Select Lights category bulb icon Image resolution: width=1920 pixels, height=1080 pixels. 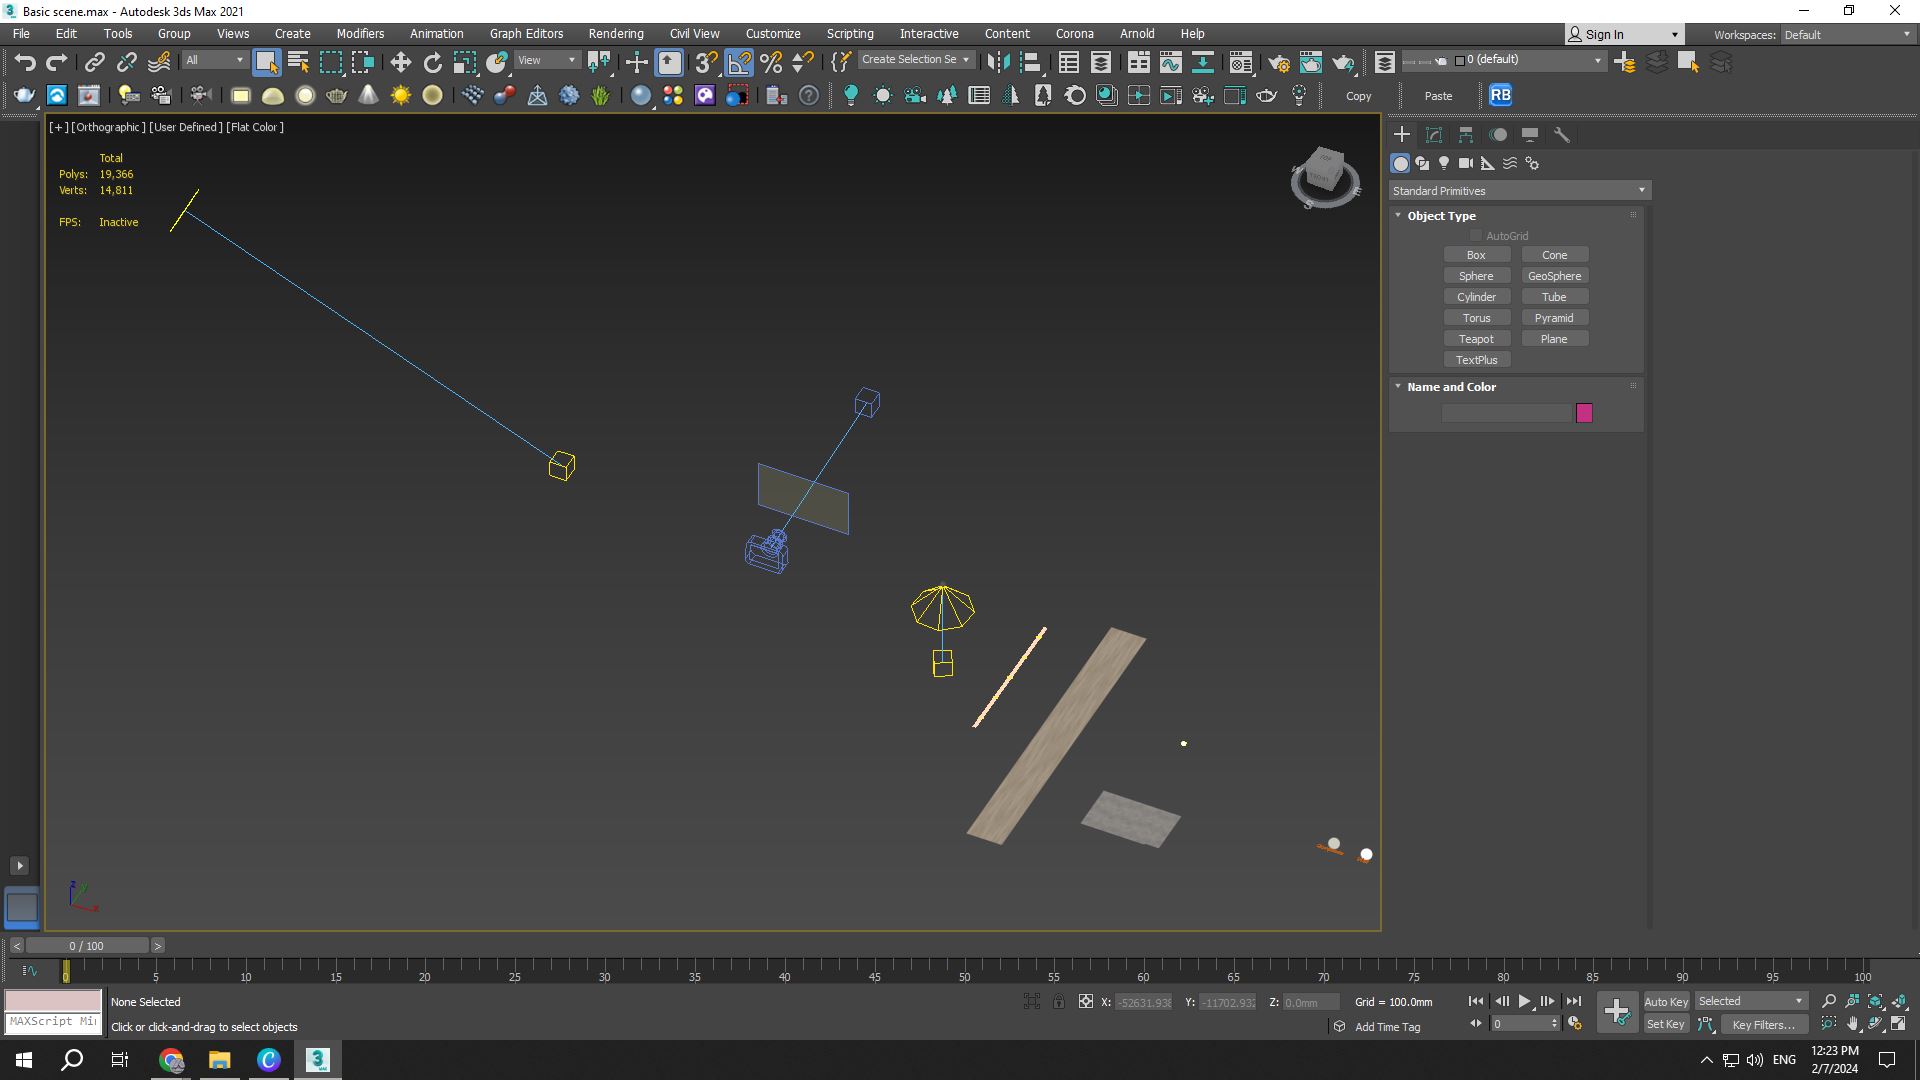[1444, 163]
